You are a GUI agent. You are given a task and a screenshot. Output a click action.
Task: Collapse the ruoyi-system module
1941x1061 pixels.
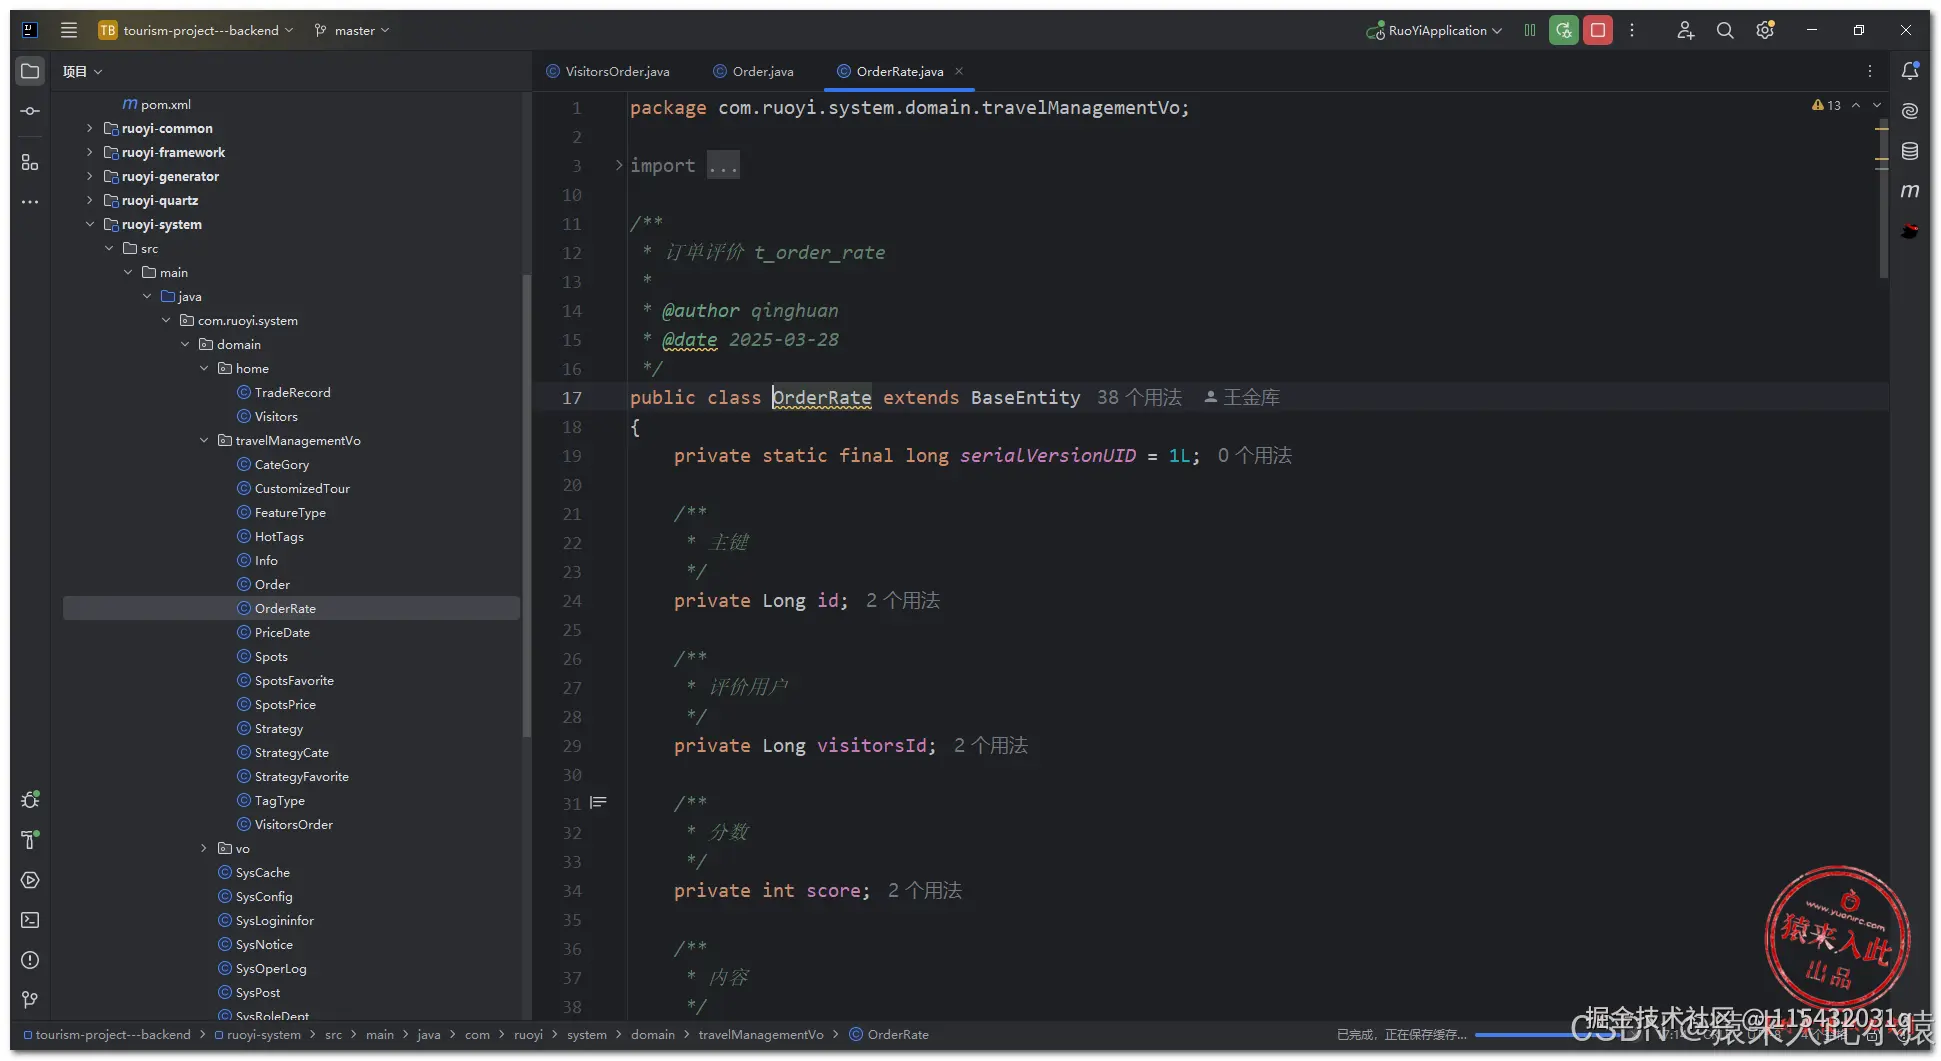(x=90, y=224)
